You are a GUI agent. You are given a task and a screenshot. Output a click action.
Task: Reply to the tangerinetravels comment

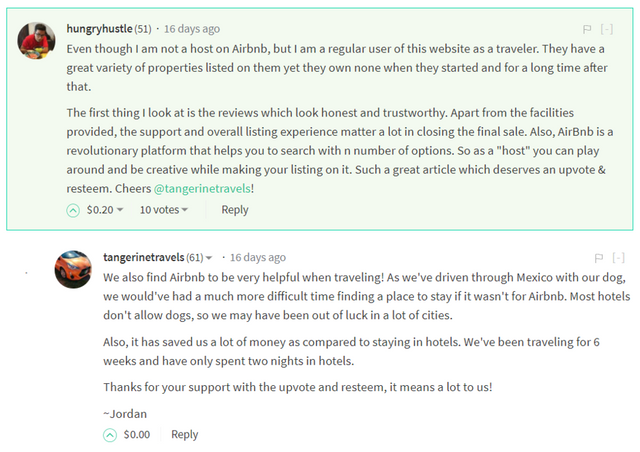[x=184, y=434]
